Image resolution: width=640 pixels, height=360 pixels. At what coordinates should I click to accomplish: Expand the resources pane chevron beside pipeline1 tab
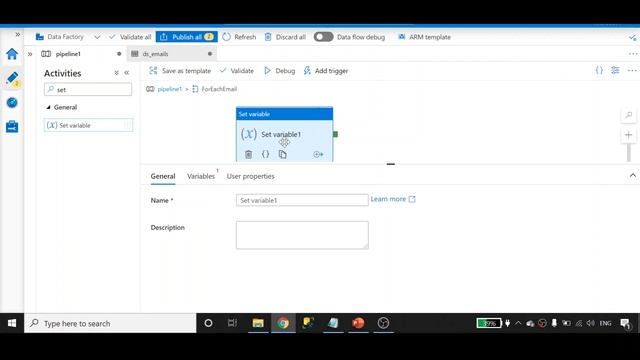(x=30, y=54)
